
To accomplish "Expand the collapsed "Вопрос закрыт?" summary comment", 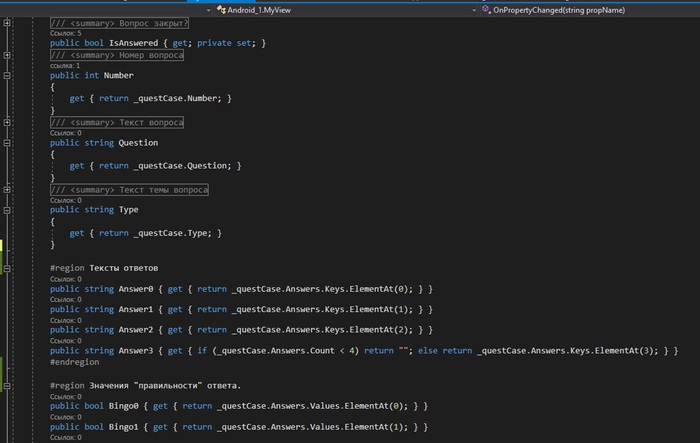I will tap(7, 22).
